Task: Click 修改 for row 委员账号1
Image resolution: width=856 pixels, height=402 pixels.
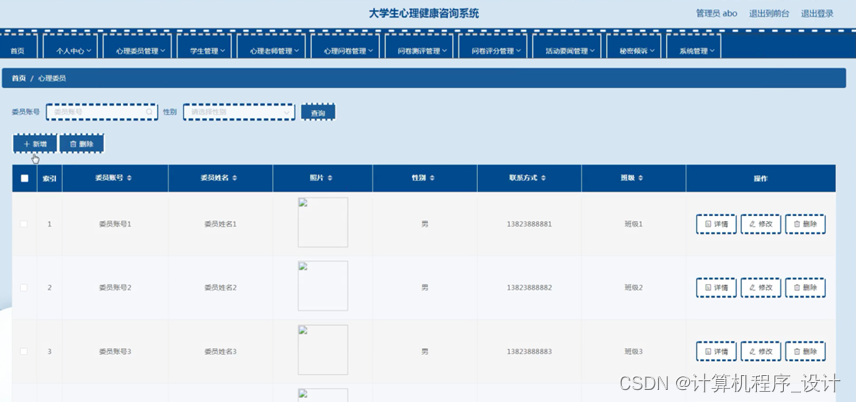Action: click(x=760, y=224)
